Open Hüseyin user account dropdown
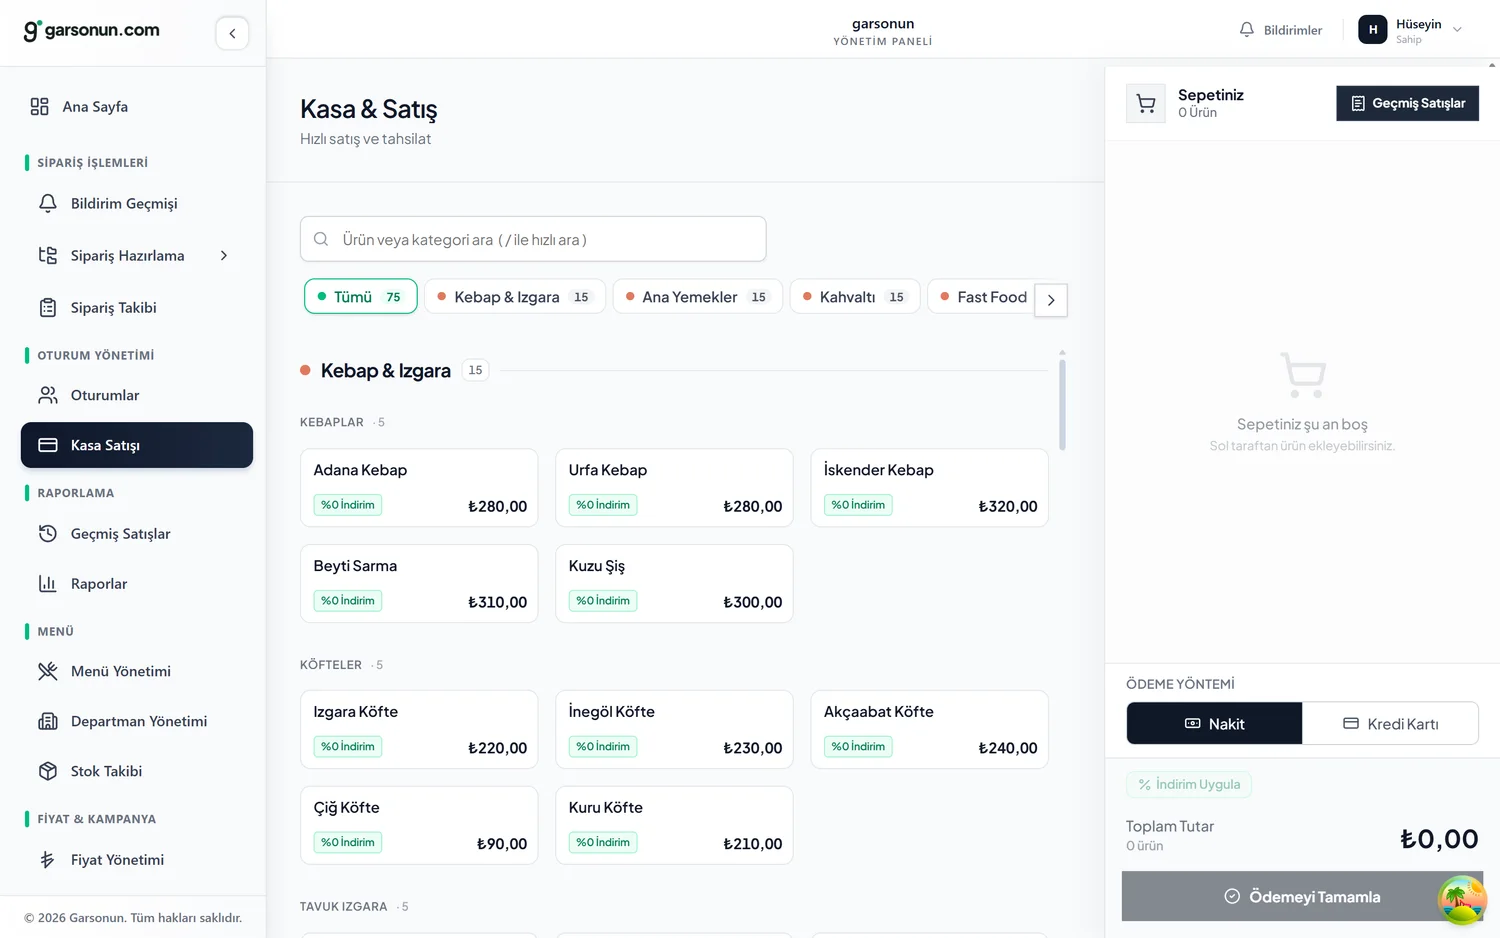Screen dimensions: 1500x938 tap(1410, 30)
